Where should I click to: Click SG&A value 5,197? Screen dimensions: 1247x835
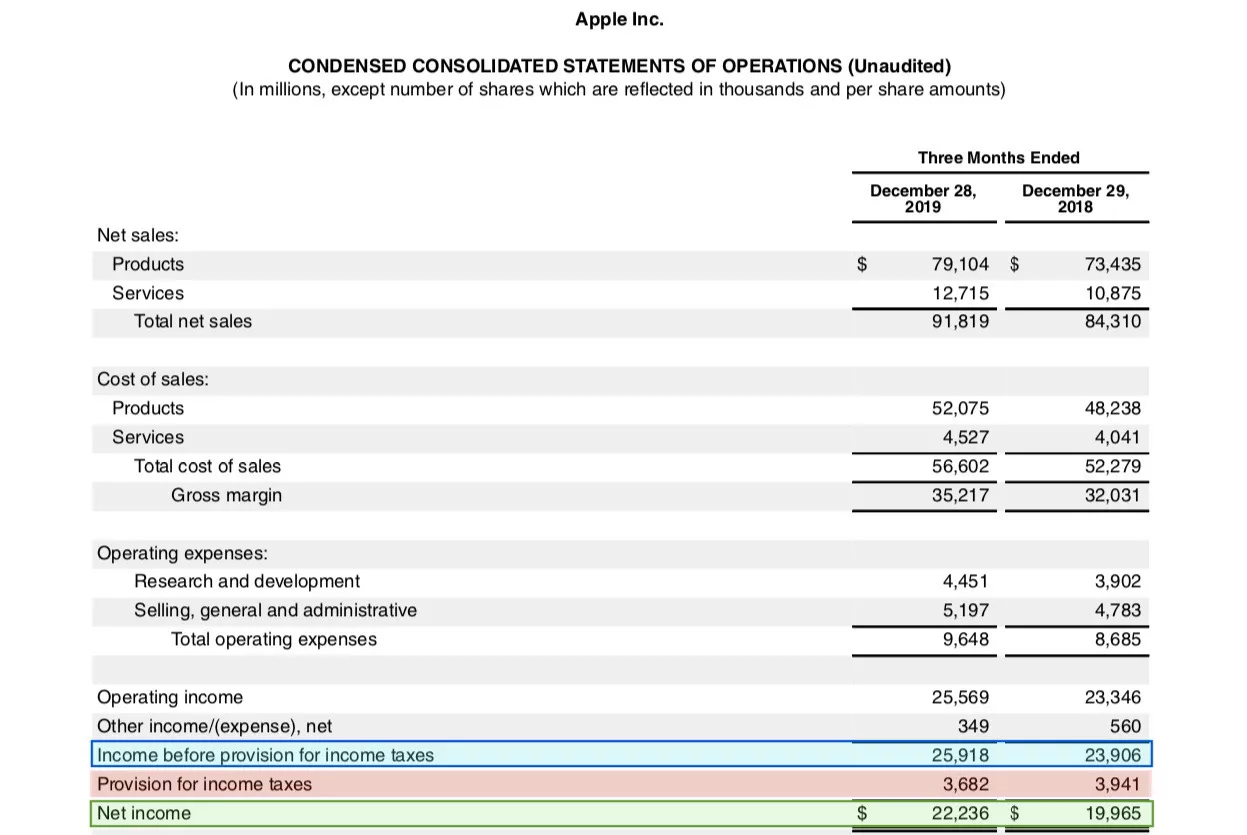(966, 610)
